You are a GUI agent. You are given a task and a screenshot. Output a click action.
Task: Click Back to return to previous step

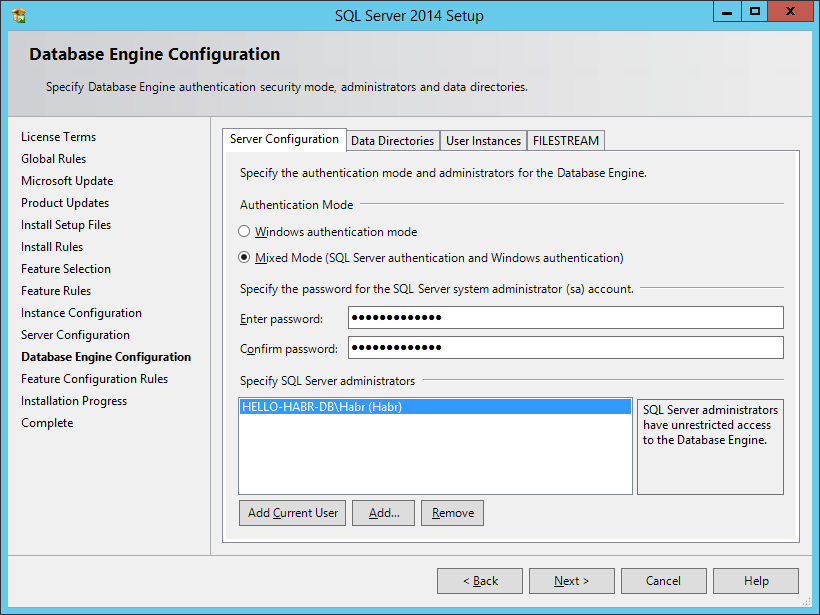point(479,580)
